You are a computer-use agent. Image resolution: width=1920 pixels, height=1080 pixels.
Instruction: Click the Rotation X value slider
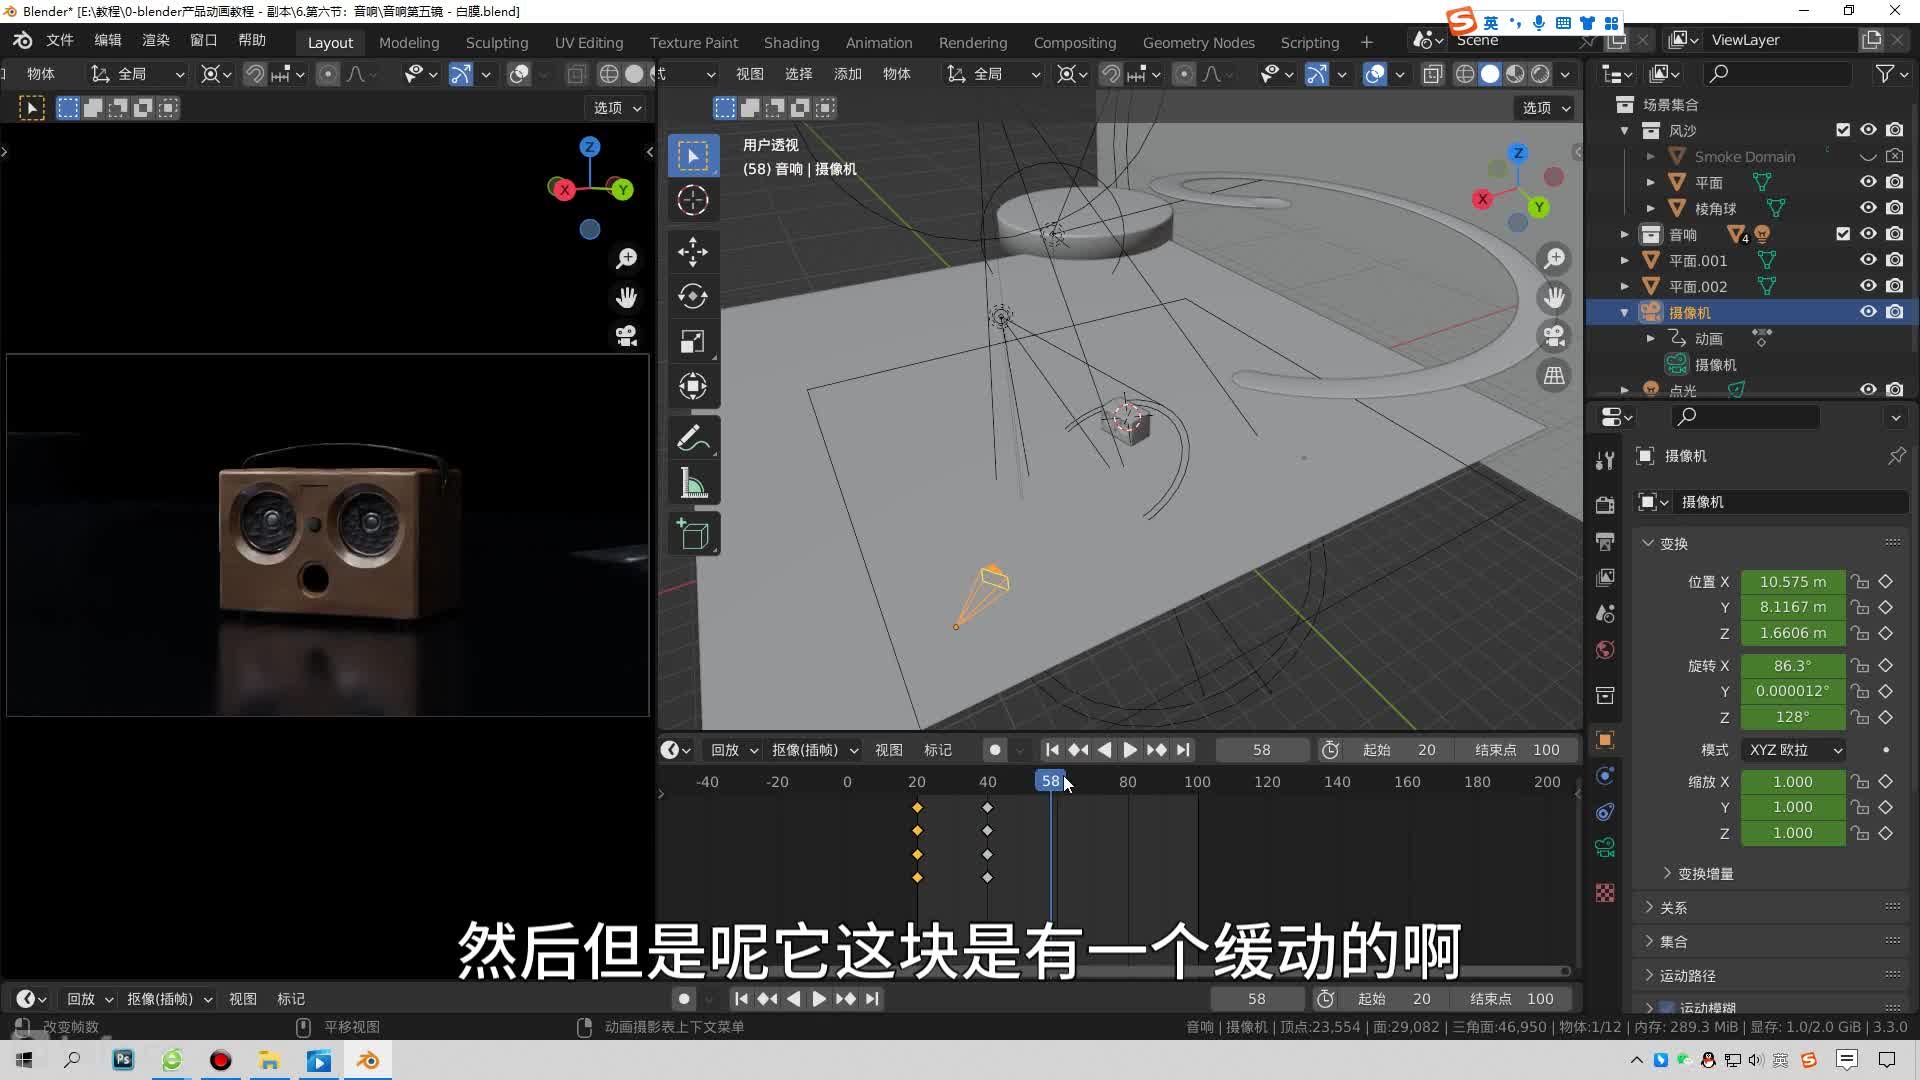(x=1791, y=665)
